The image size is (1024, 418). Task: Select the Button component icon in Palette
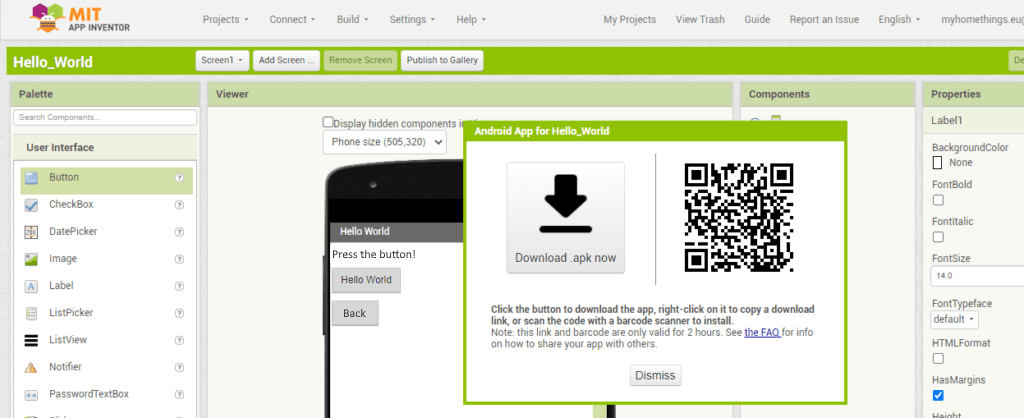(31, 178)
